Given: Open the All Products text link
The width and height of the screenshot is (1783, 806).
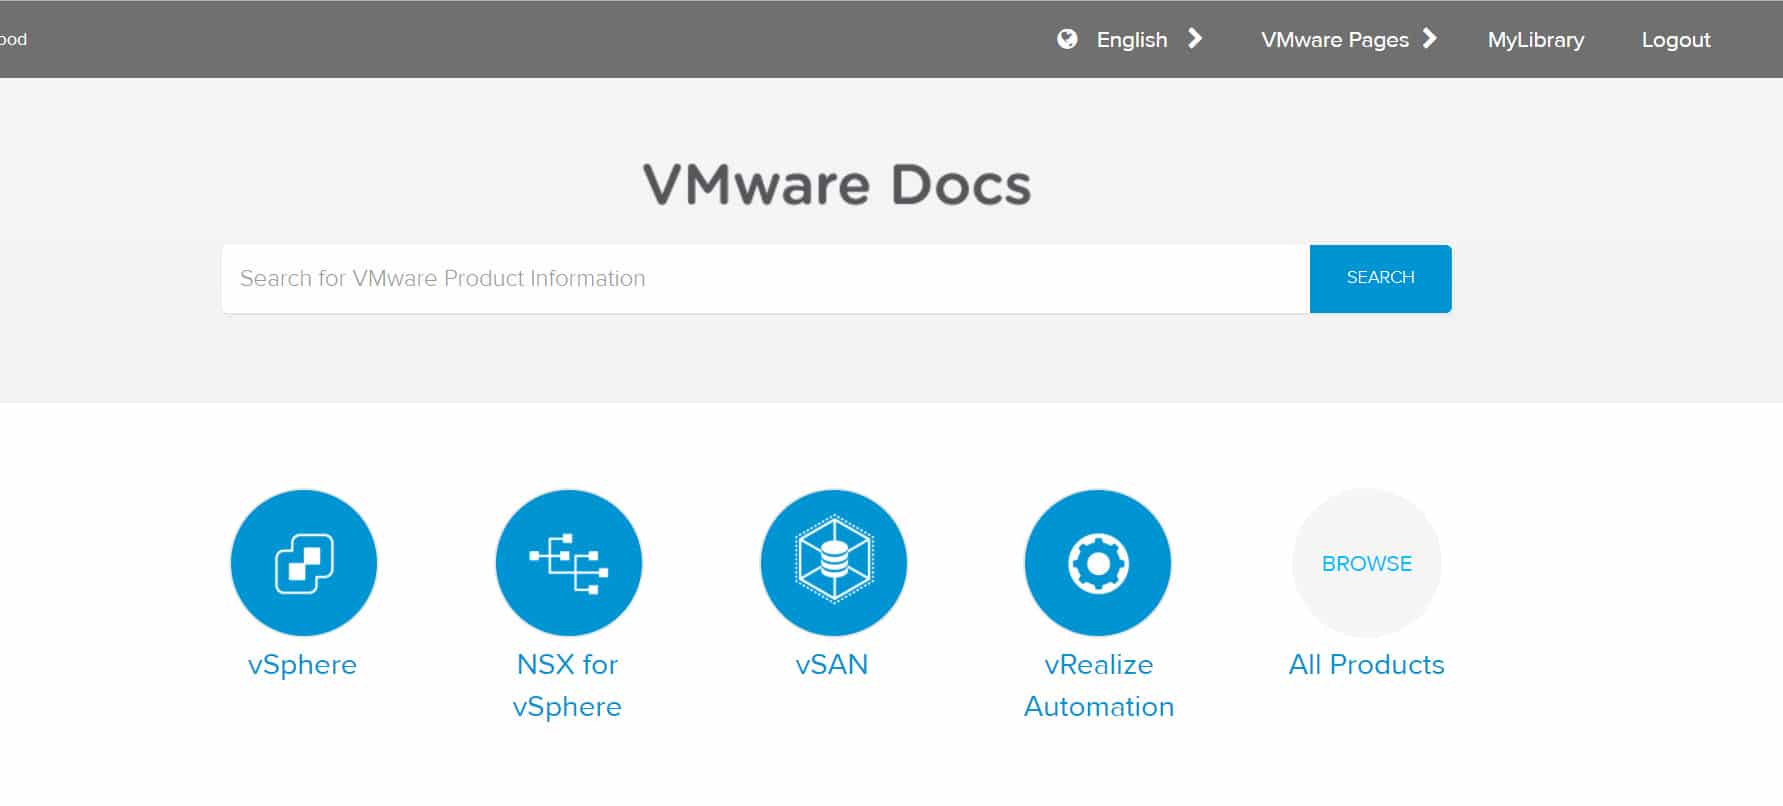Looking at the screenshot, I should 1366,665.
